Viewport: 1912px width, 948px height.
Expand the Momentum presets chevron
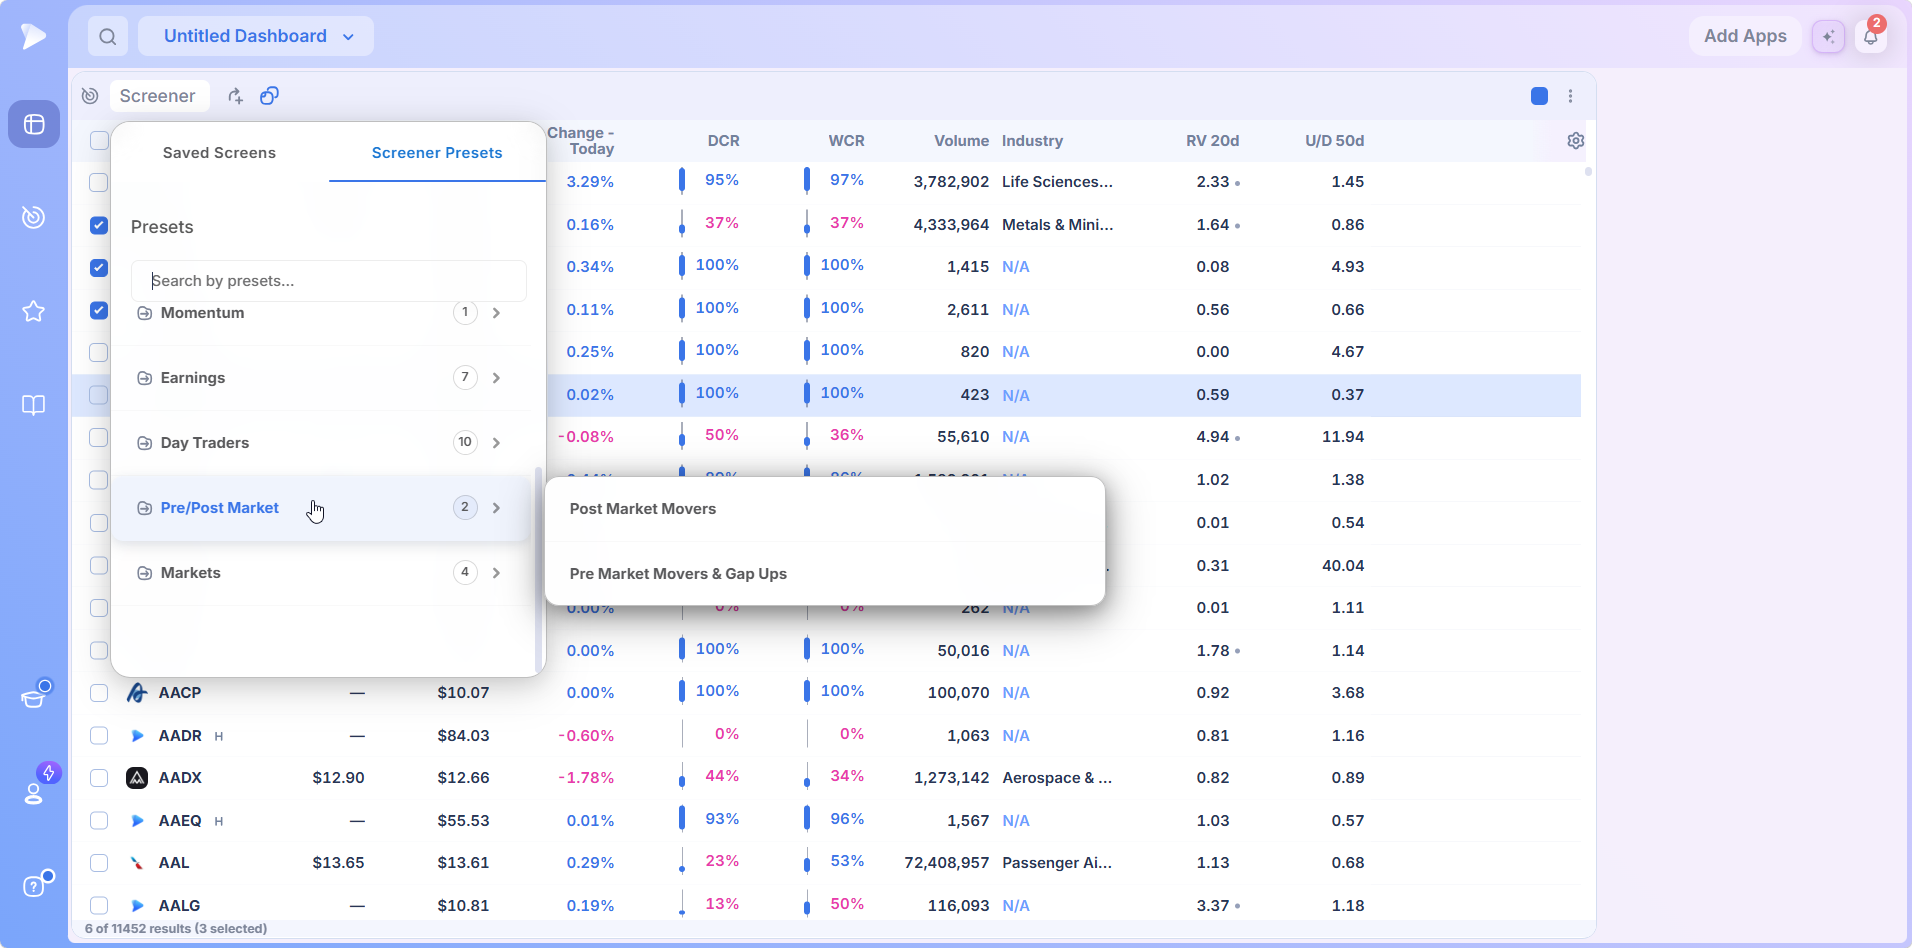(x=496, y=313)
